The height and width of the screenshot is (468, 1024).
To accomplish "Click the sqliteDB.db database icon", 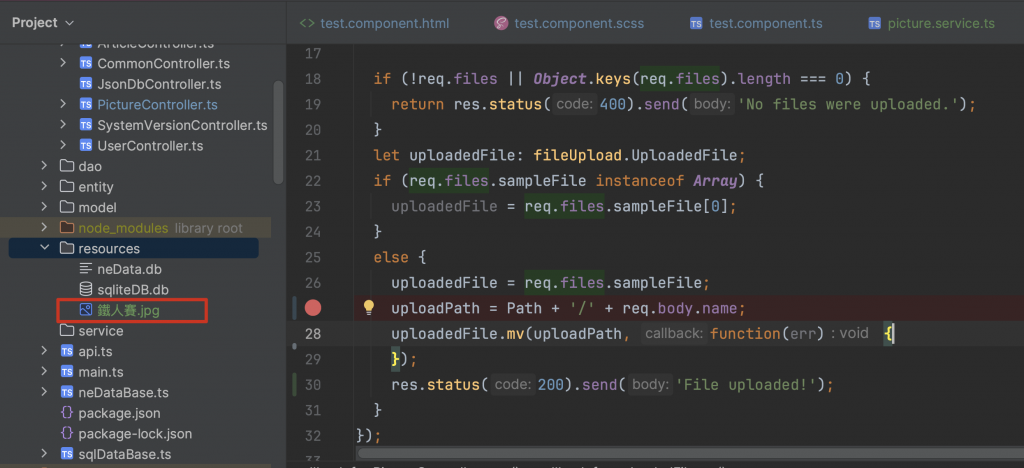I will 86,289.
